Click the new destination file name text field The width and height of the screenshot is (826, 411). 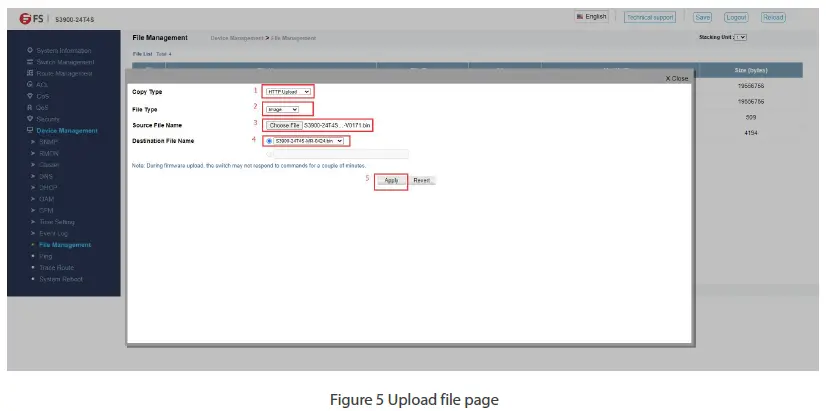[x=341, y=154]
